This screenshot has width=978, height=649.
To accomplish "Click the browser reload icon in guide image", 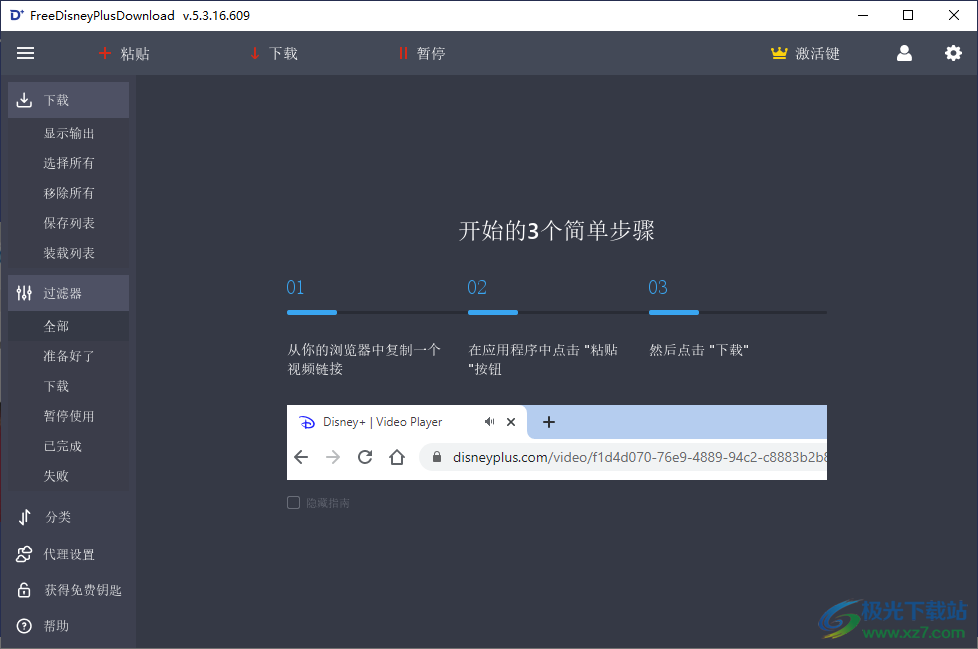I will [x=365, y=457].
